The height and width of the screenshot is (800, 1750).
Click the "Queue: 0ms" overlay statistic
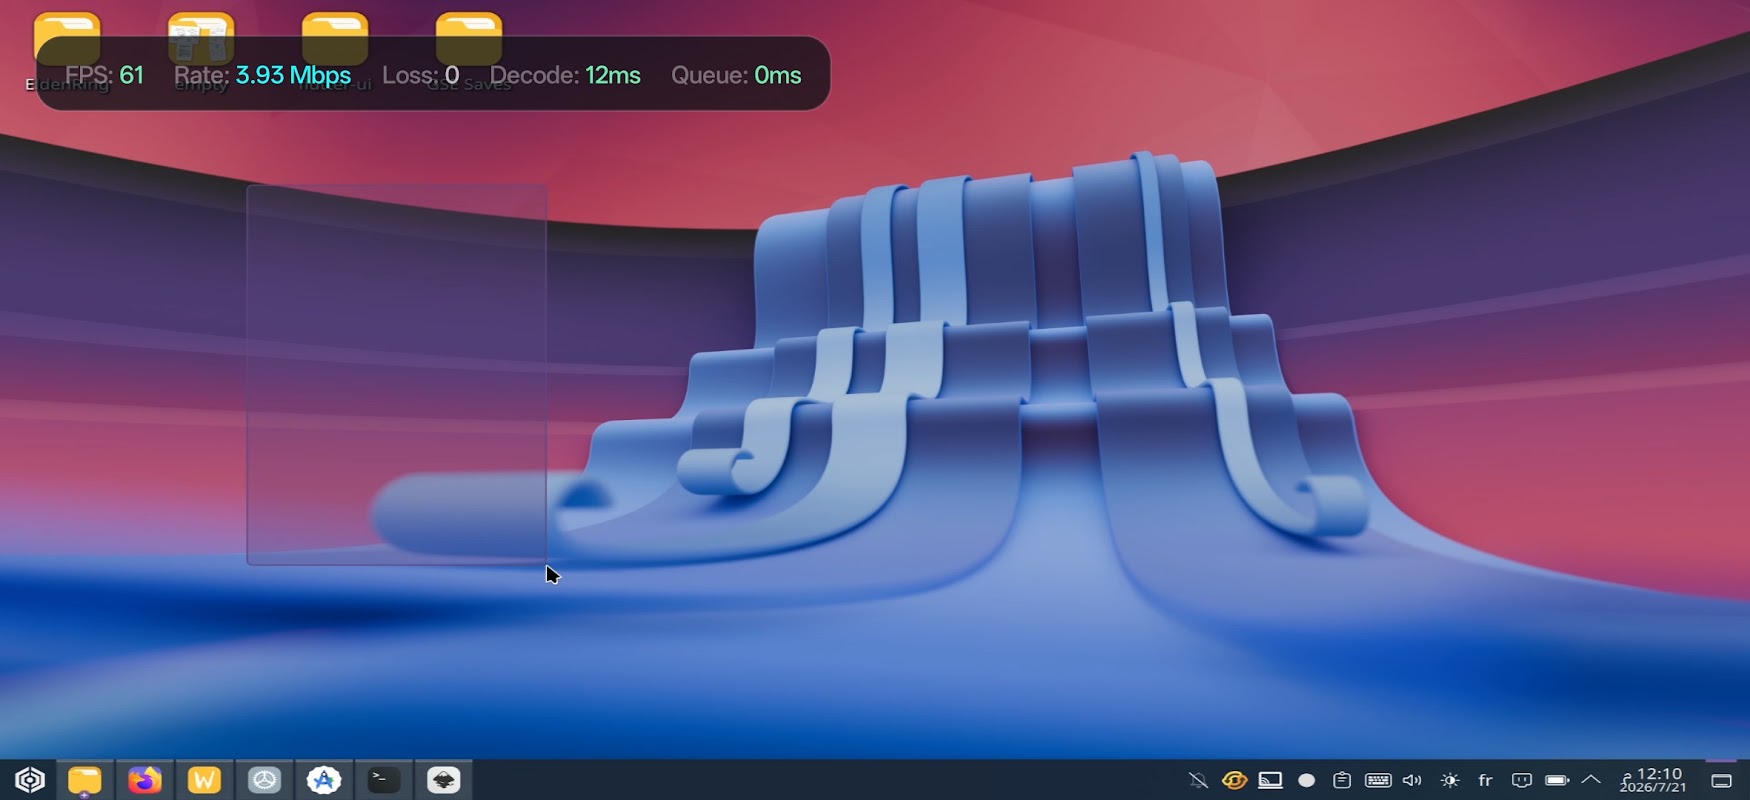pyautogui.click(x=736, y=75)
